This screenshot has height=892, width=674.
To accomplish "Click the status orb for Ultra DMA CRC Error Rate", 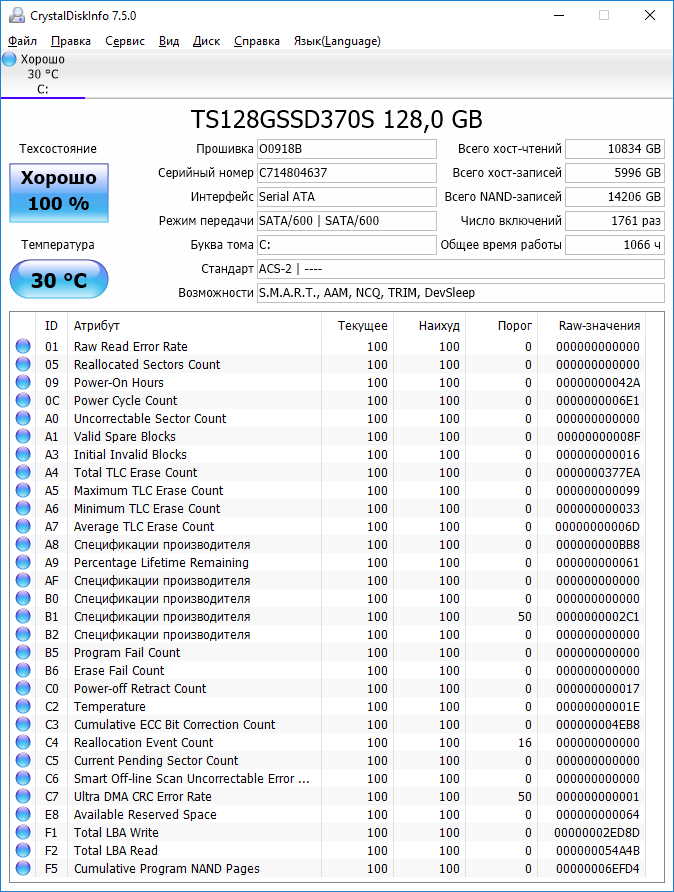I will click(23, 796).
